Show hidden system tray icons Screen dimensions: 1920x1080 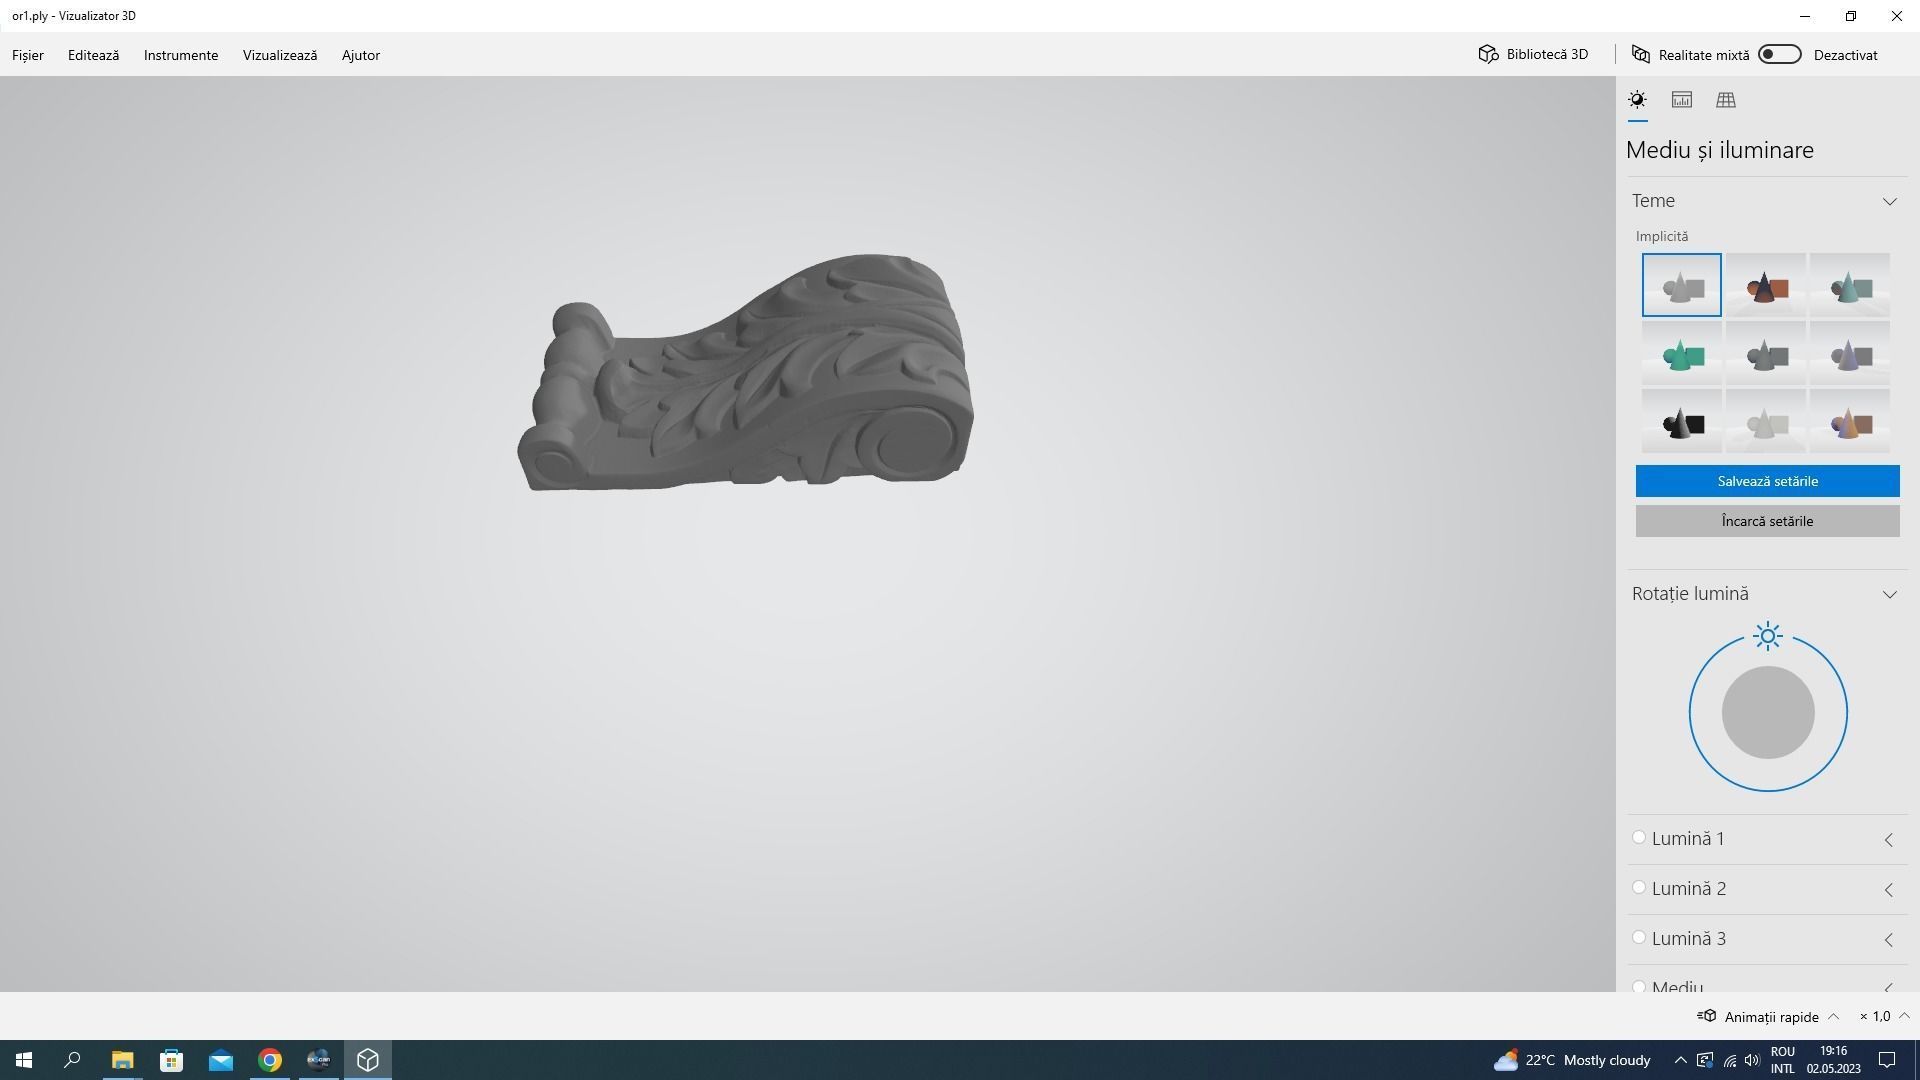[1681, 1060]
